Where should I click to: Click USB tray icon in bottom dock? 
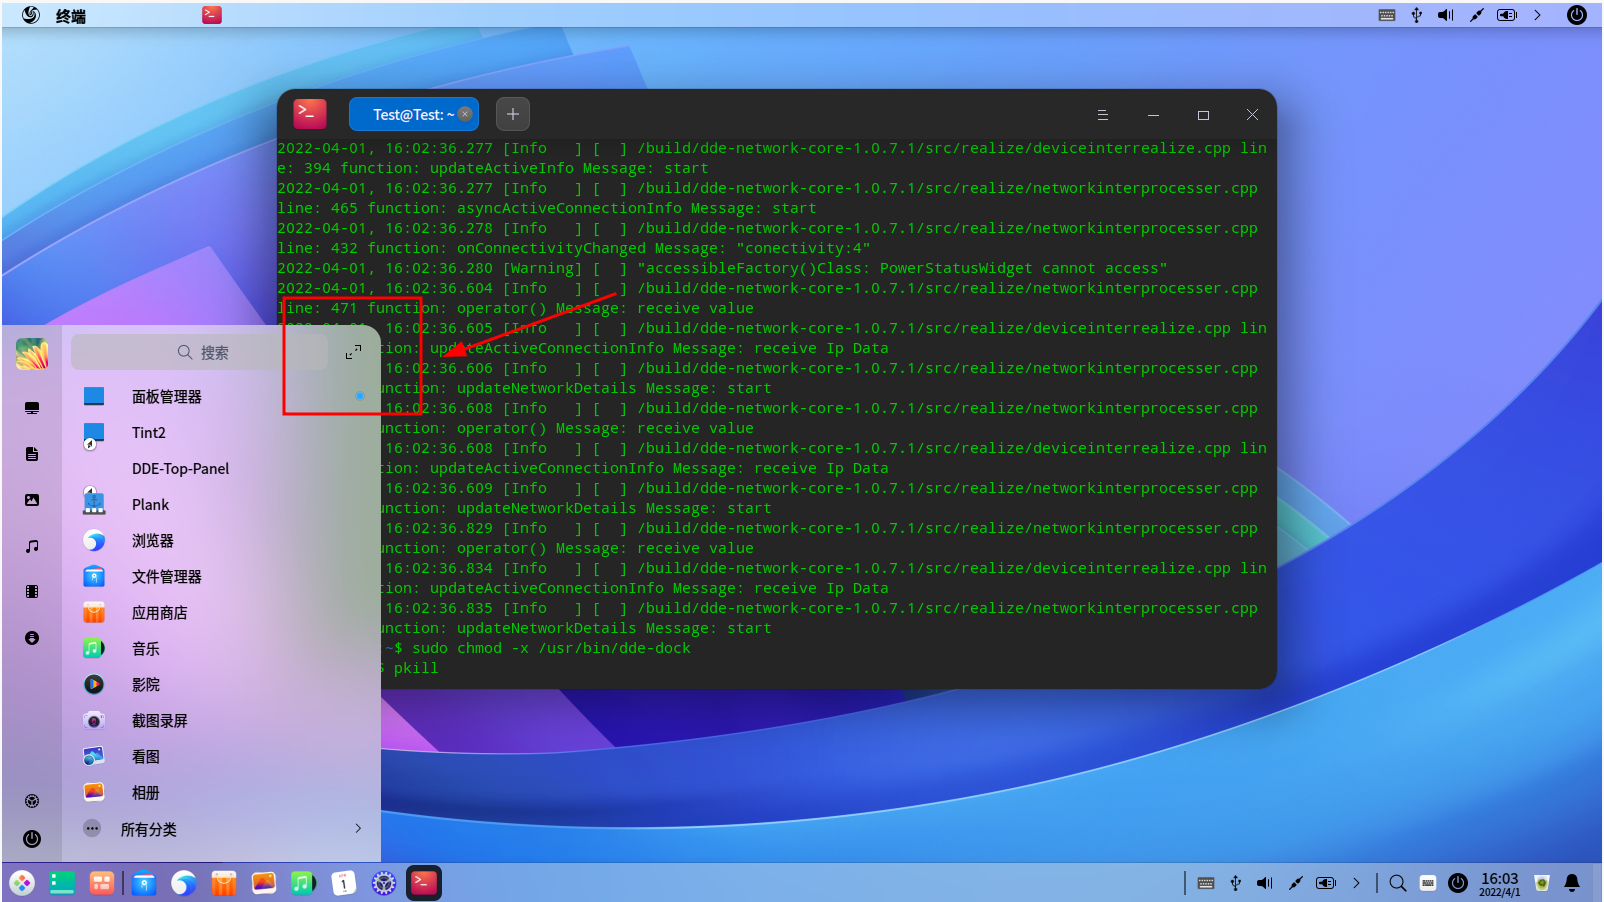pyautogui.click(x=1236, y=883)
